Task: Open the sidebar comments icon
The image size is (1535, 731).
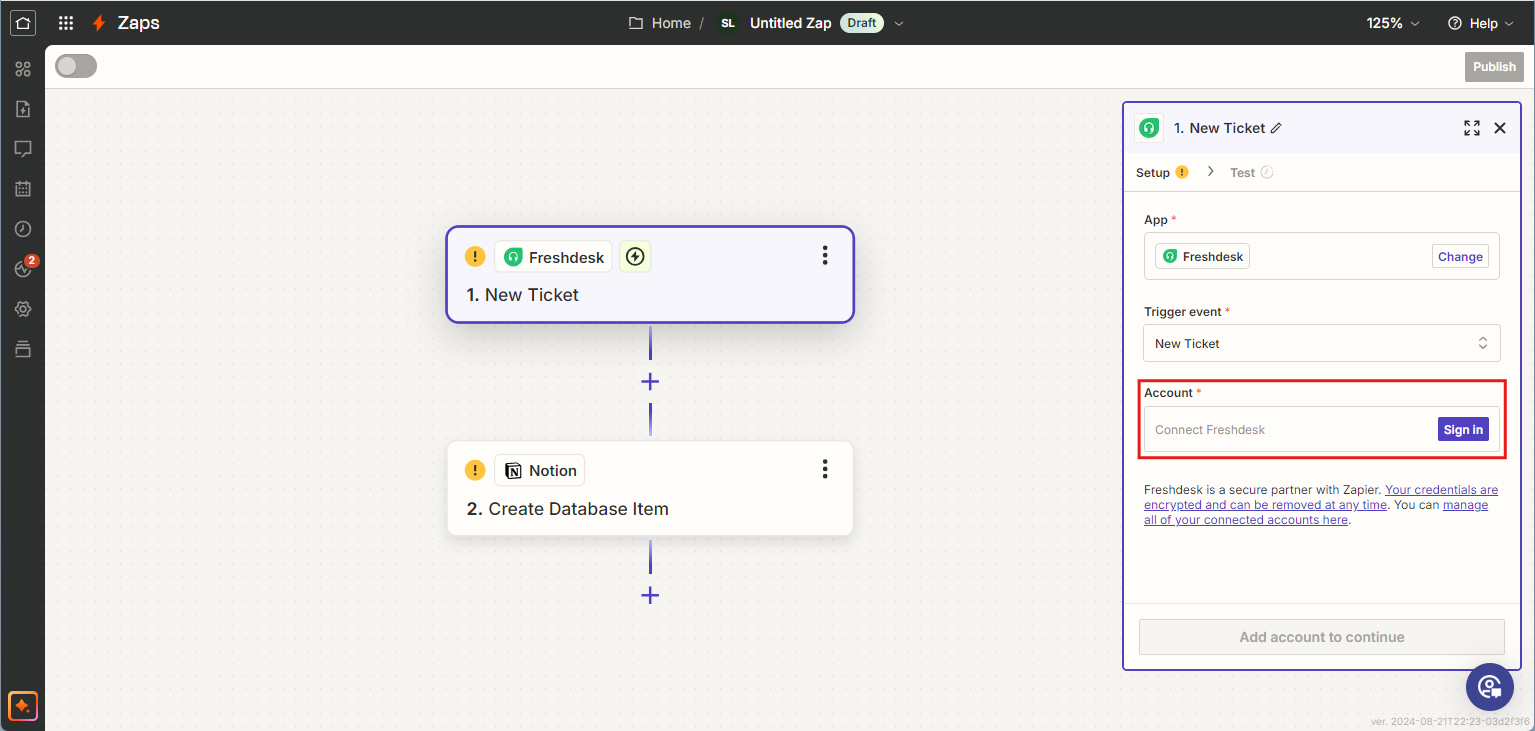Action: [23, 149]
